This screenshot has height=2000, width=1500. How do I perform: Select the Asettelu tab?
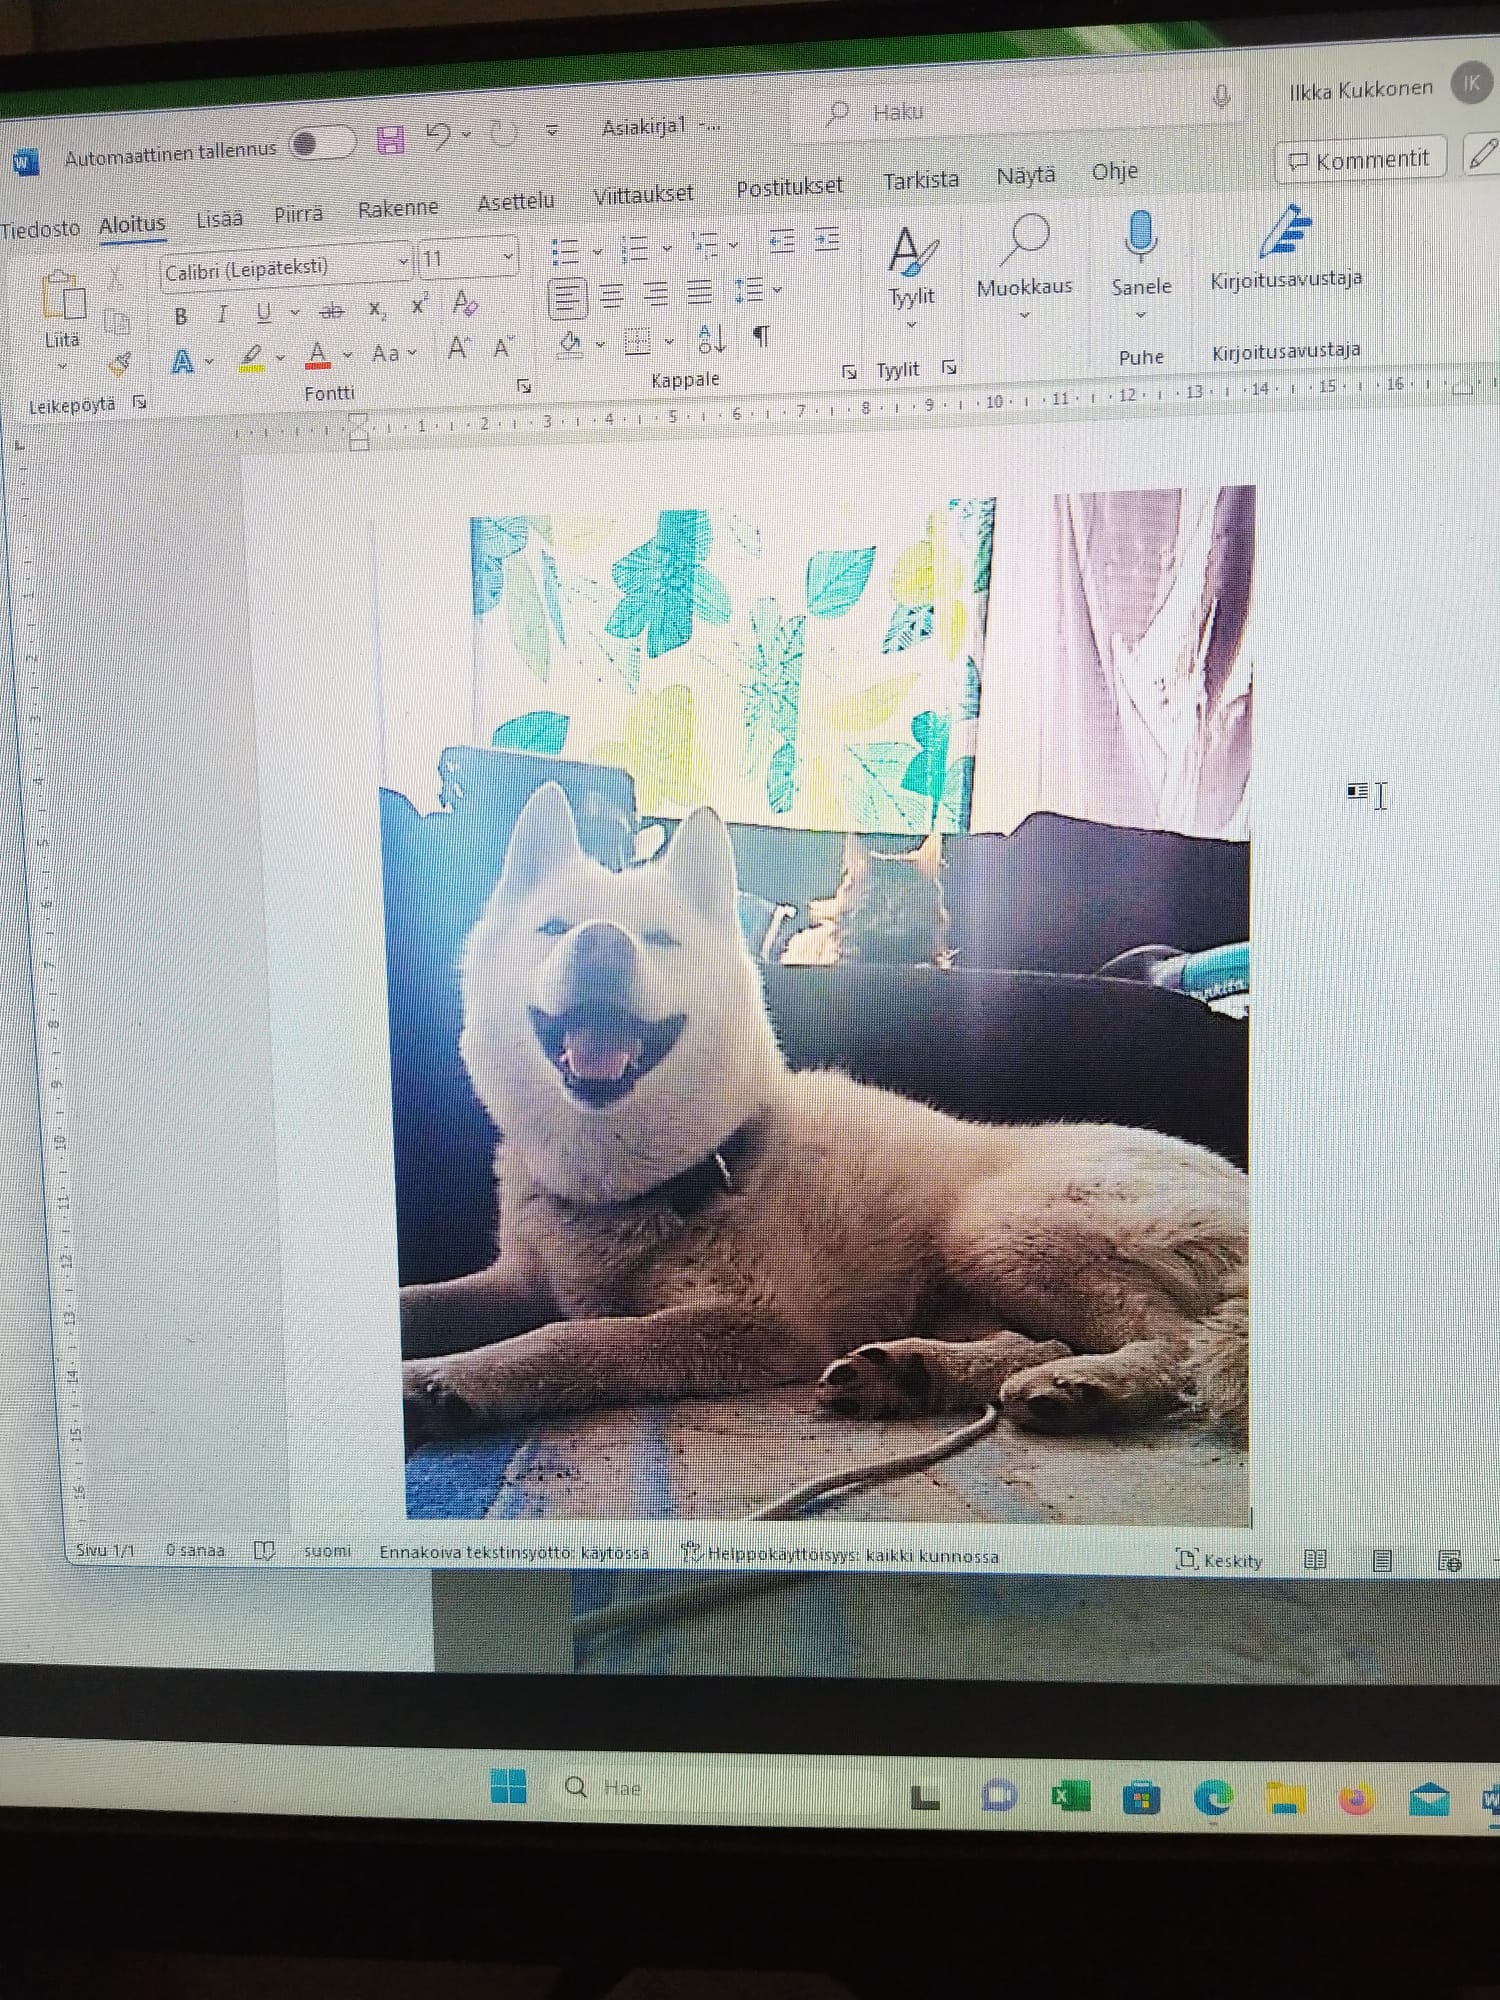(515, 202)
